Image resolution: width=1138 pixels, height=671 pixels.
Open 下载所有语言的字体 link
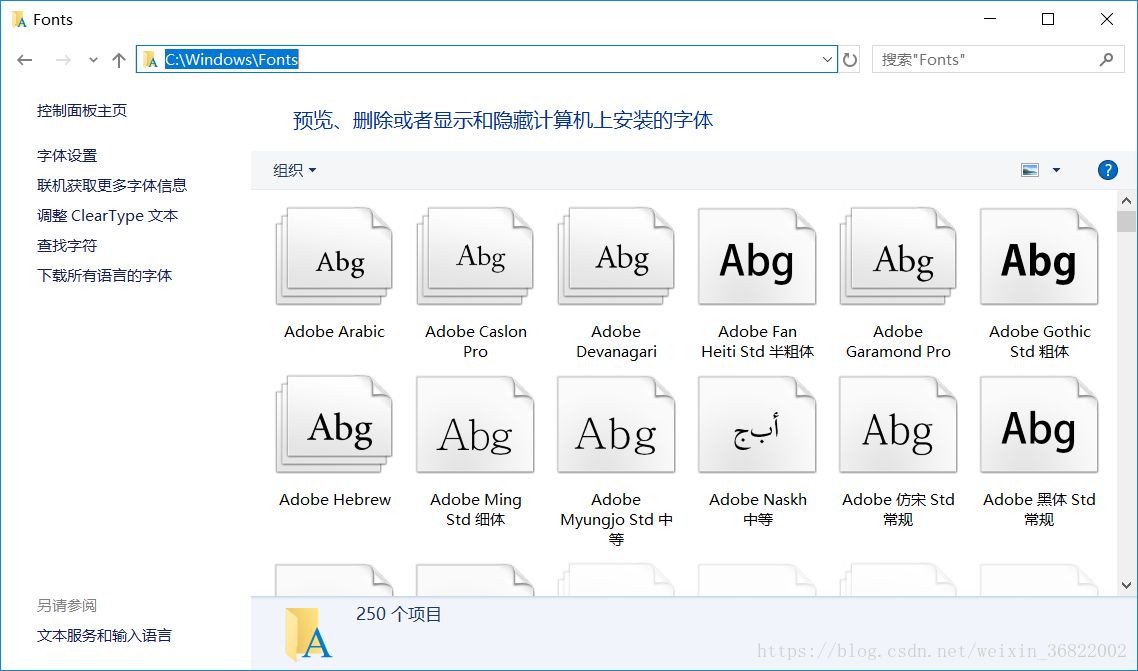pos(105,276)
